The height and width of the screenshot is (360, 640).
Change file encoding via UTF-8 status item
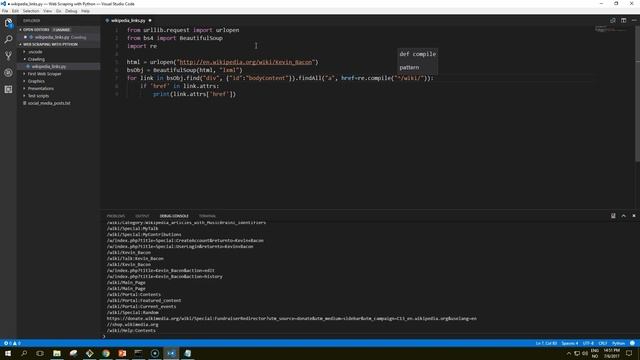pos(588,343)
